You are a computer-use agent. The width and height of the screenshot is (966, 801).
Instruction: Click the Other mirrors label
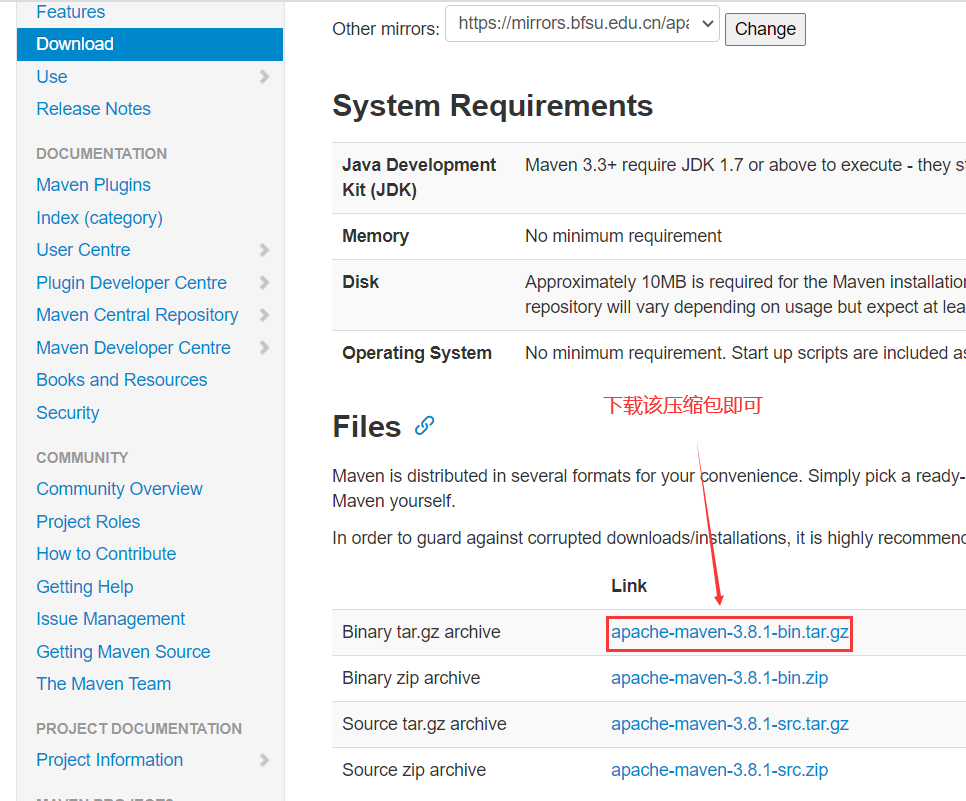pos(386,29)
